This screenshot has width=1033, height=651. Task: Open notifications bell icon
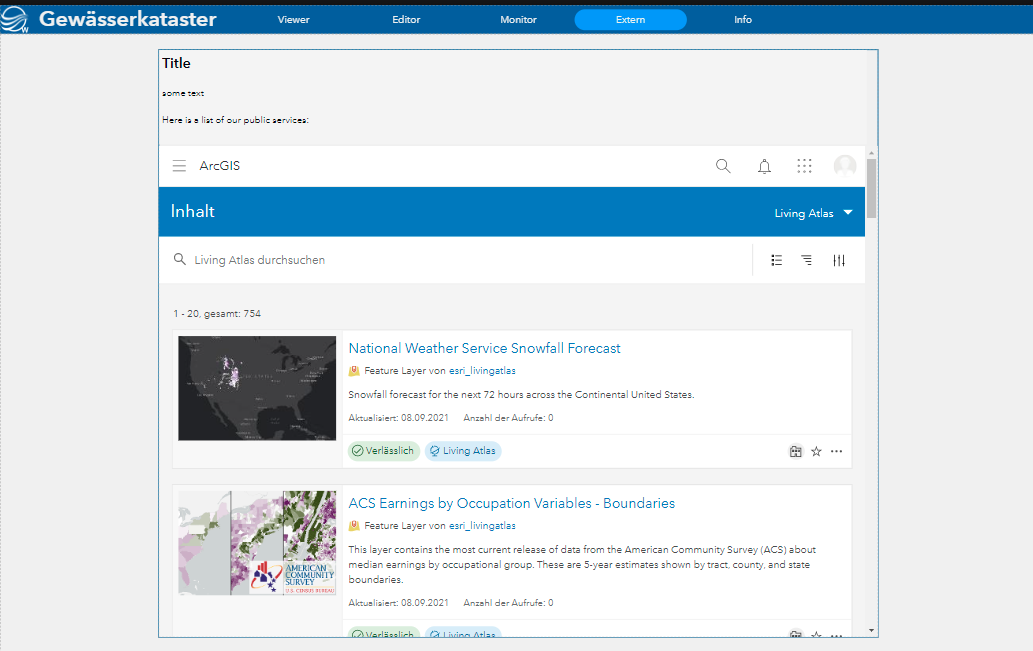pyautogui.click(x=764, y=166)
